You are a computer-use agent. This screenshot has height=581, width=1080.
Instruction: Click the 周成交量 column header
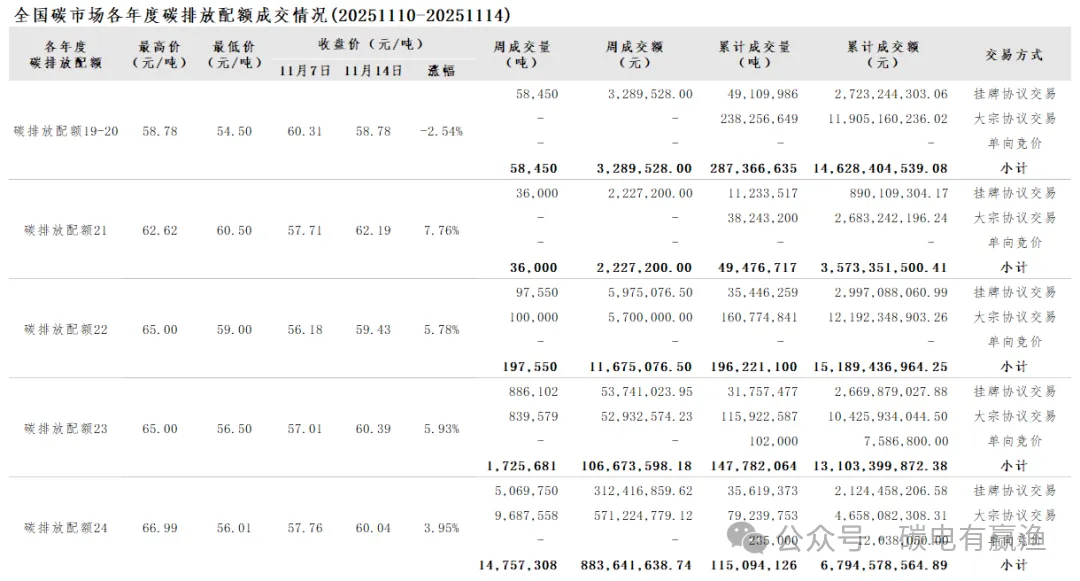(522, 54)
